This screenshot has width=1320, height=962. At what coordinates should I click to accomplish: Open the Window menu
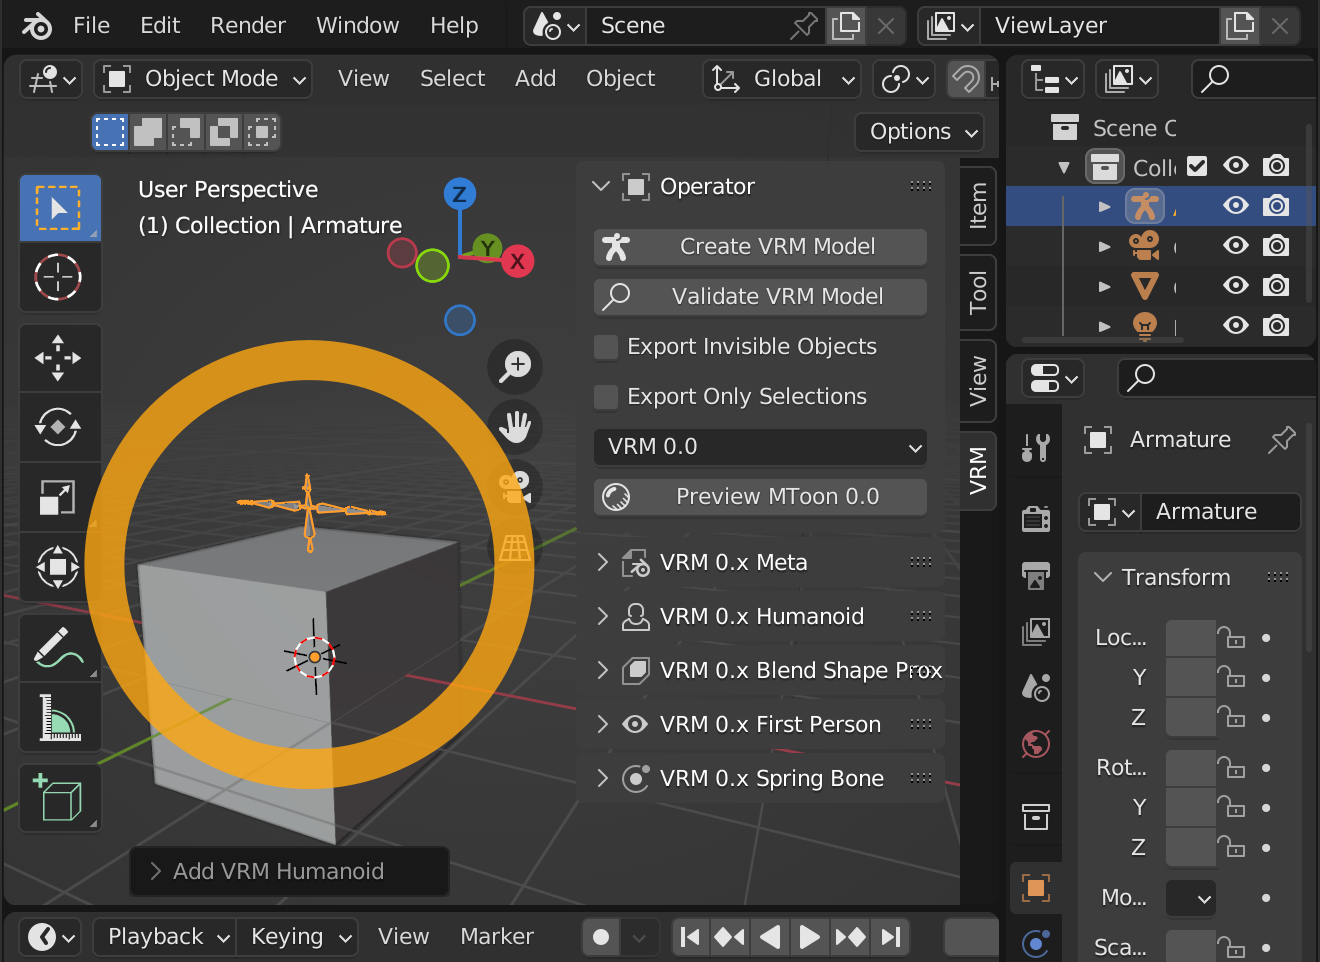pos(357,26)
